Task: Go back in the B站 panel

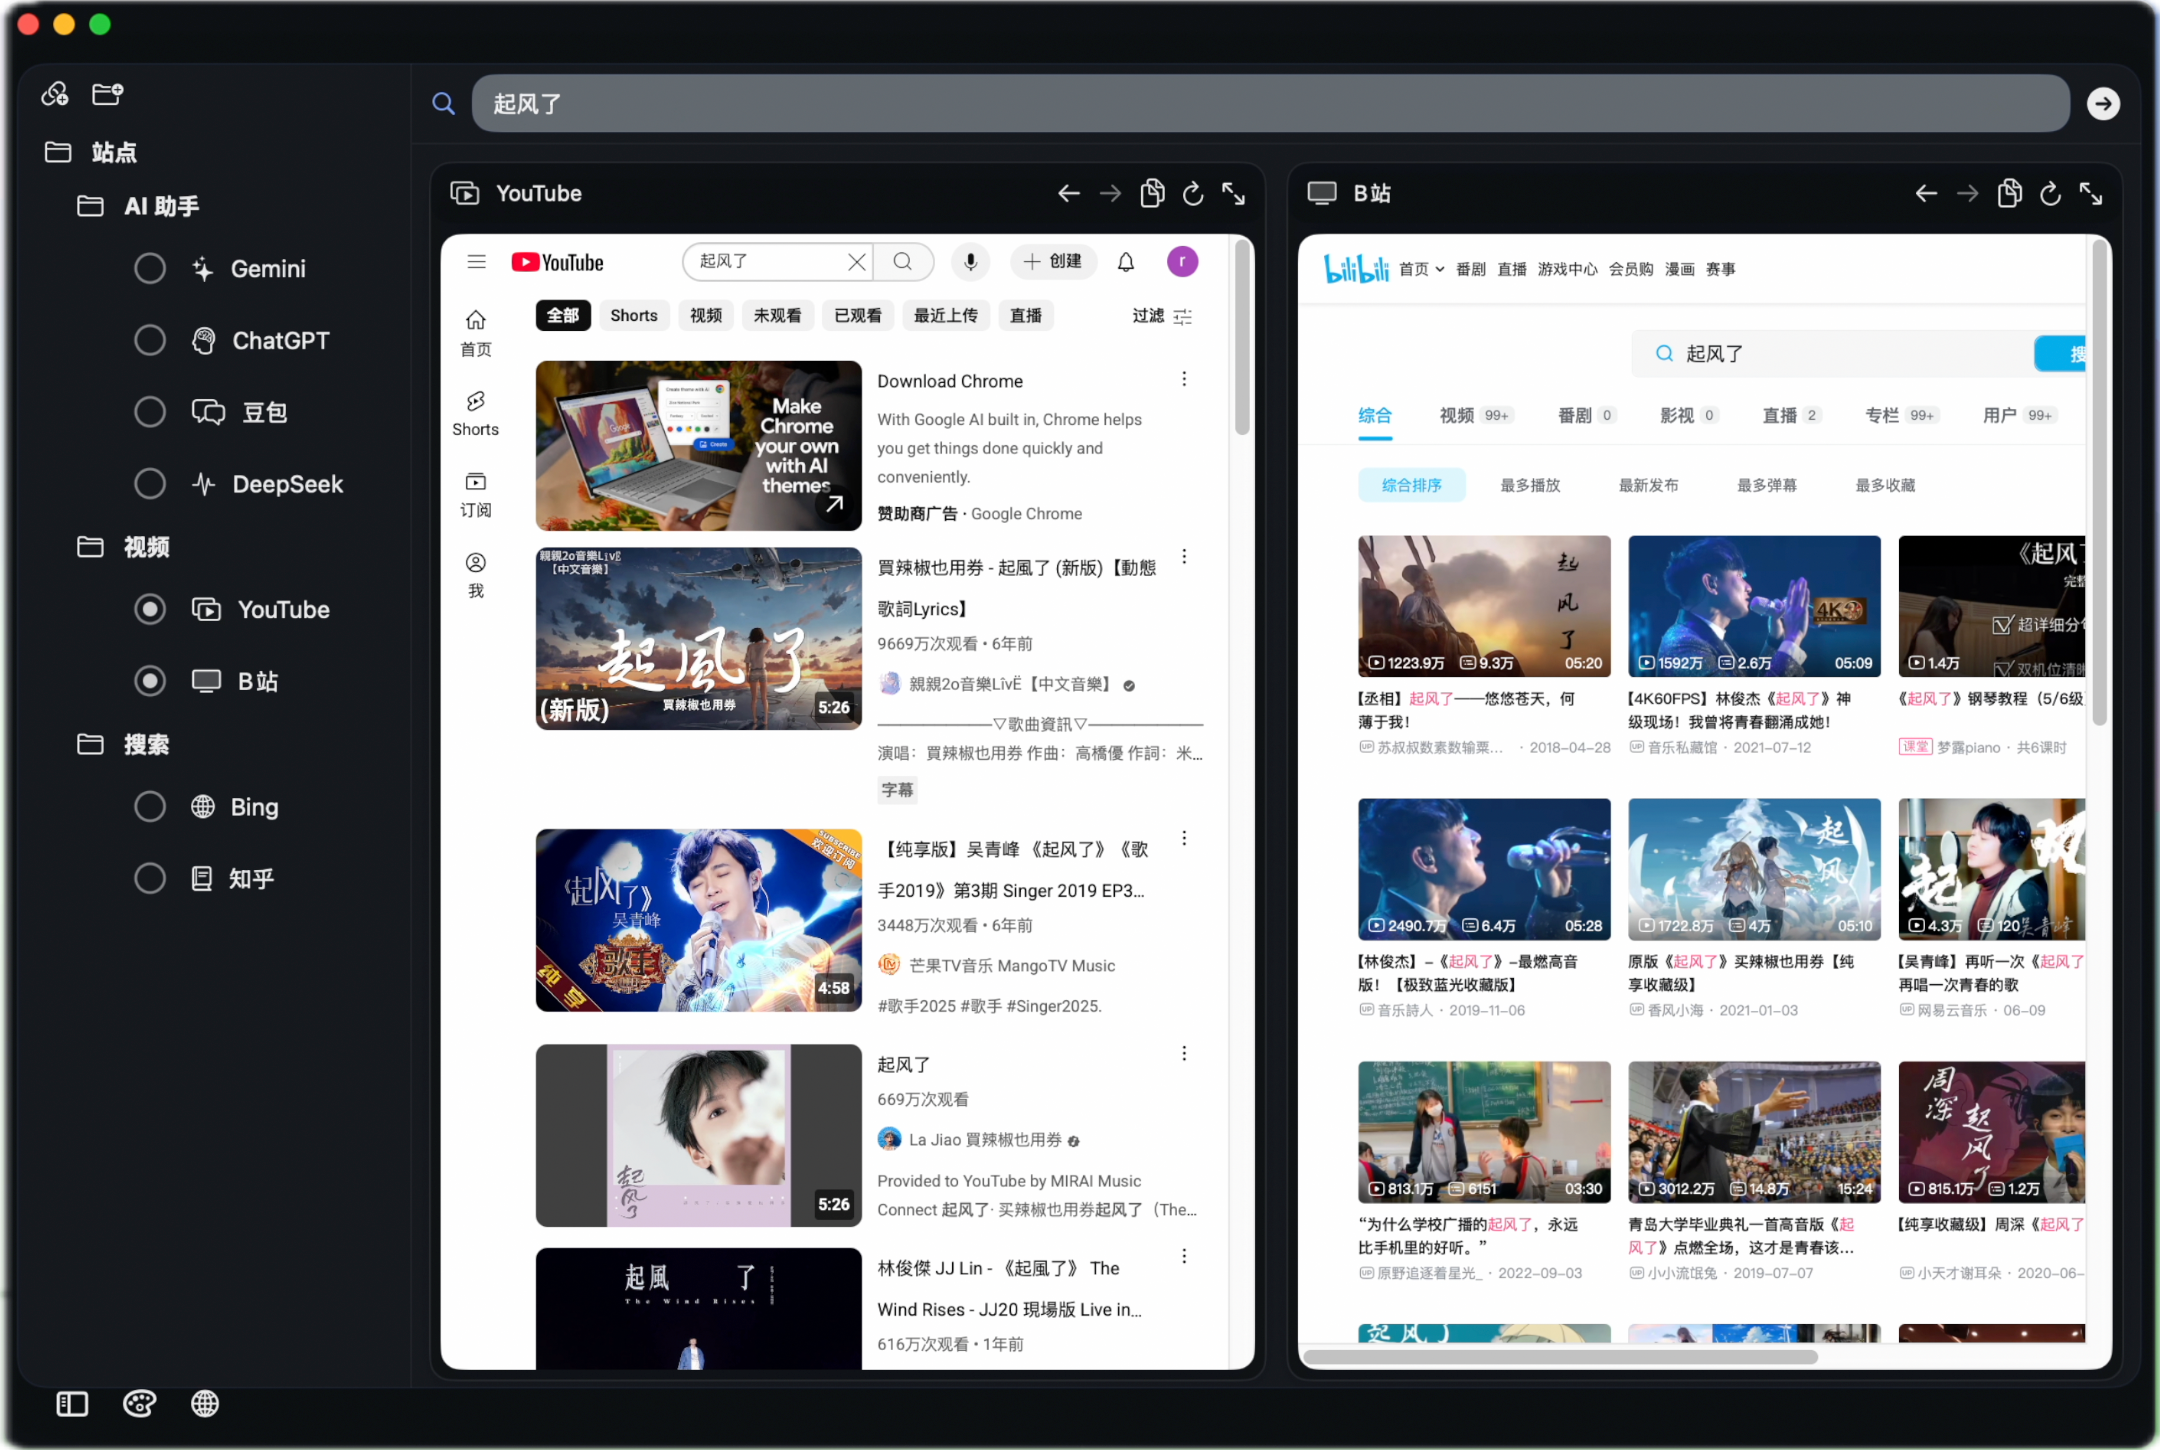Action: coord(1926,193)
